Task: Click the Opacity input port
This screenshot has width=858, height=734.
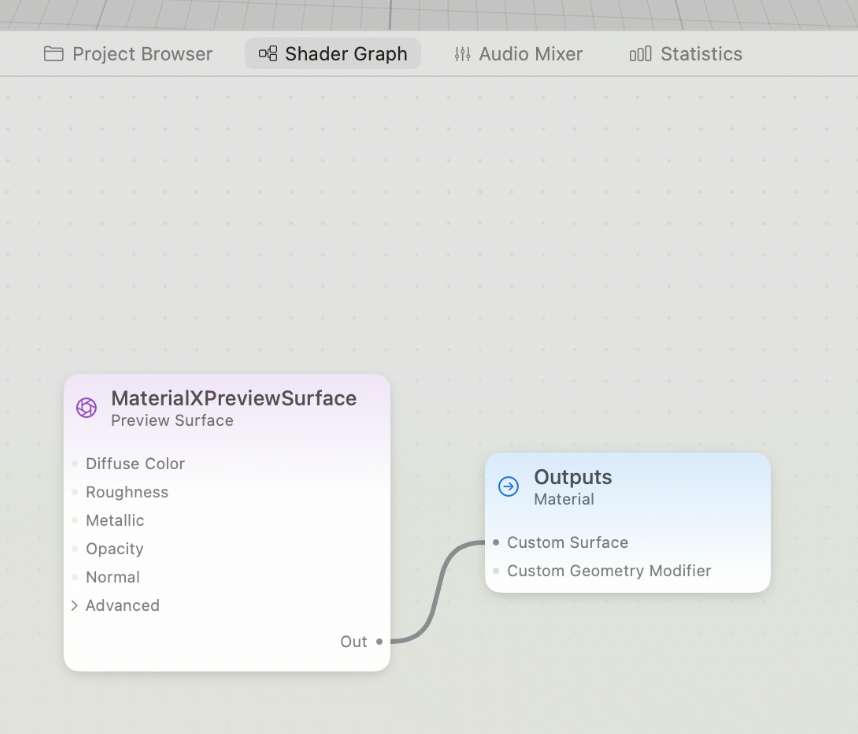Action: pos(74,548)
